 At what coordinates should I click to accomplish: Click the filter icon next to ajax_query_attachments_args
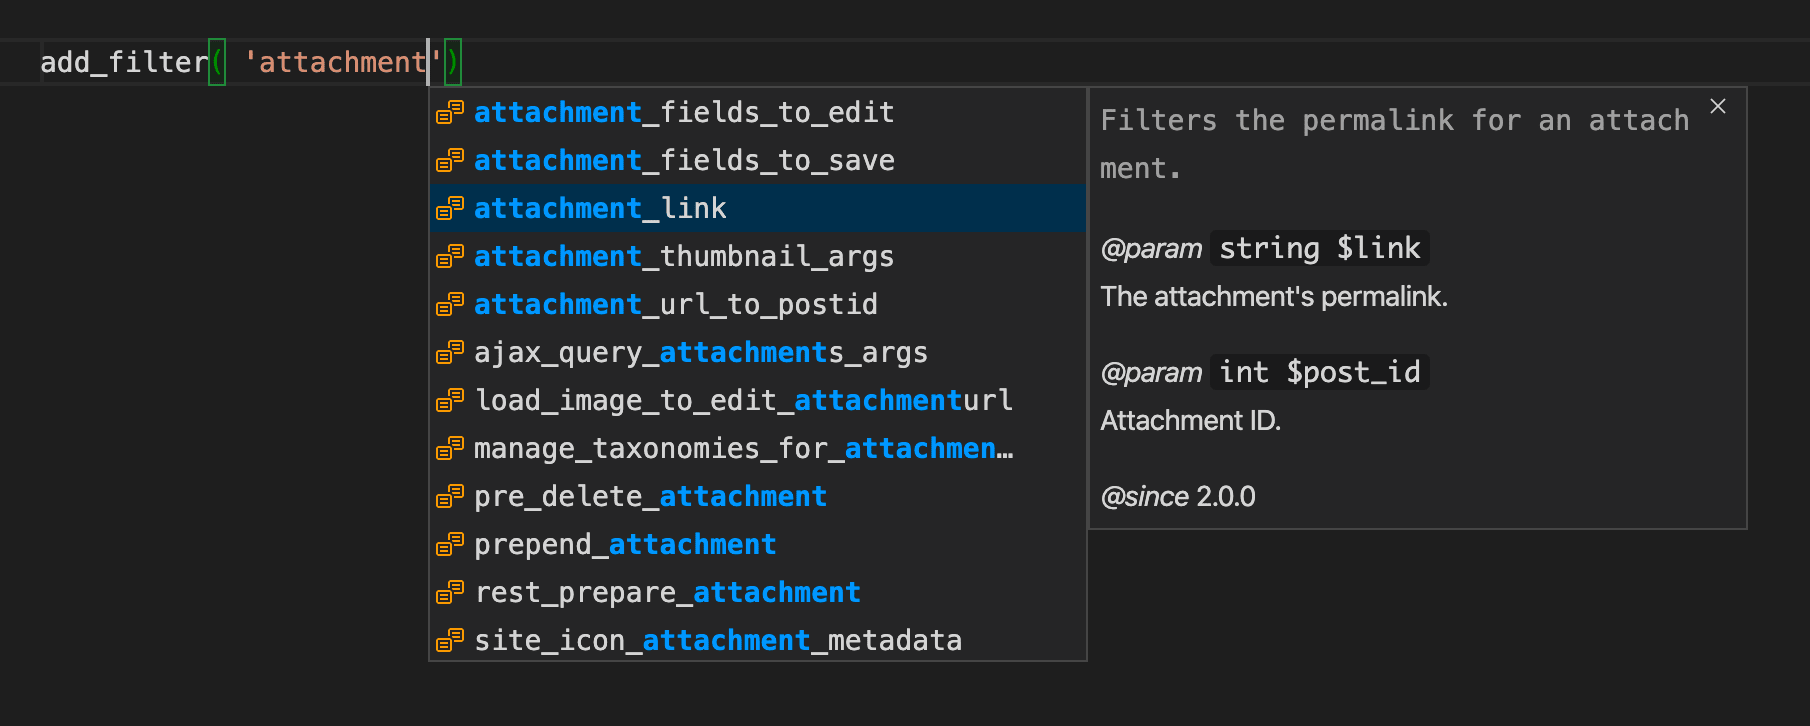coord(449,352)
